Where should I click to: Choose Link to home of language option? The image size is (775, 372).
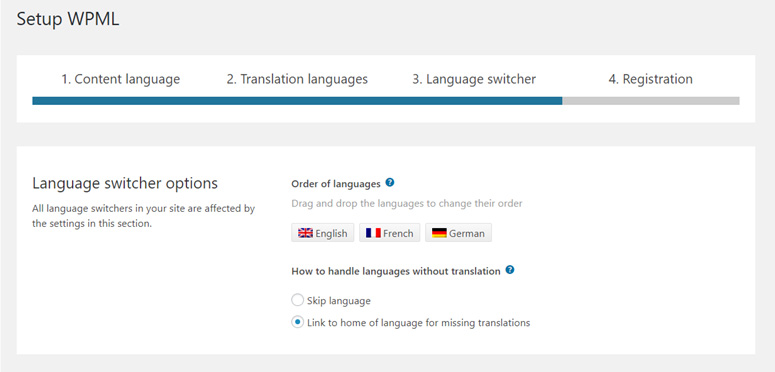click(x=298, y=323)
